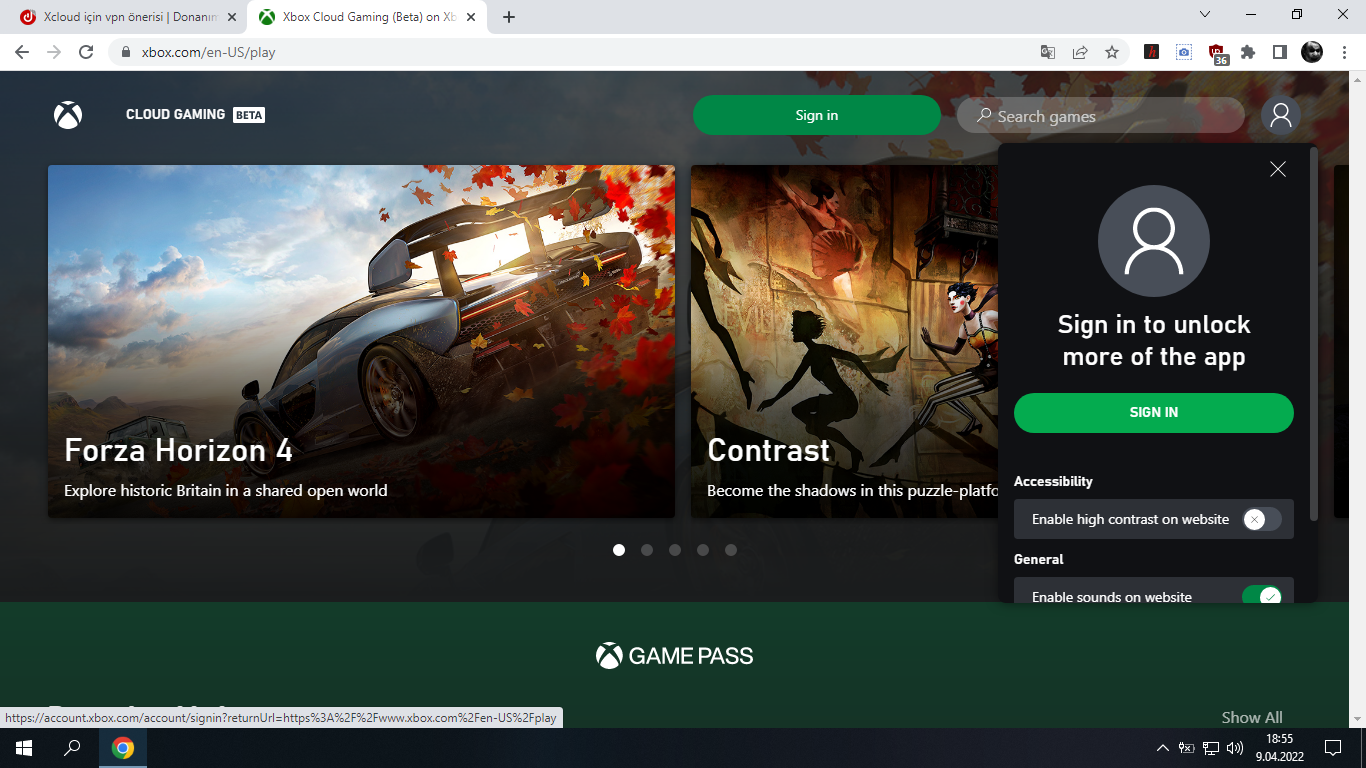
Task: Jump to the second carousel pagination dot
Action: point(647,550)
